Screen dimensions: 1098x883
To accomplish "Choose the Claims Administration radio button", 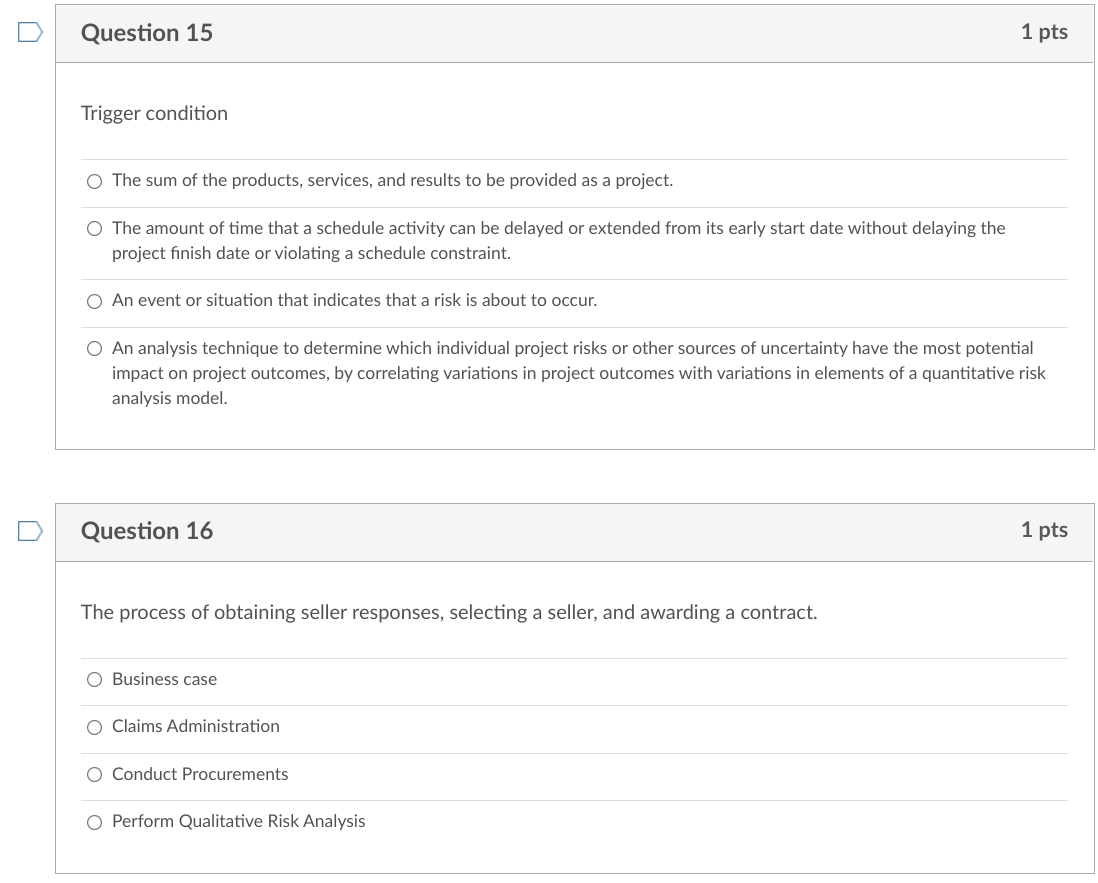I will [94, 727].
